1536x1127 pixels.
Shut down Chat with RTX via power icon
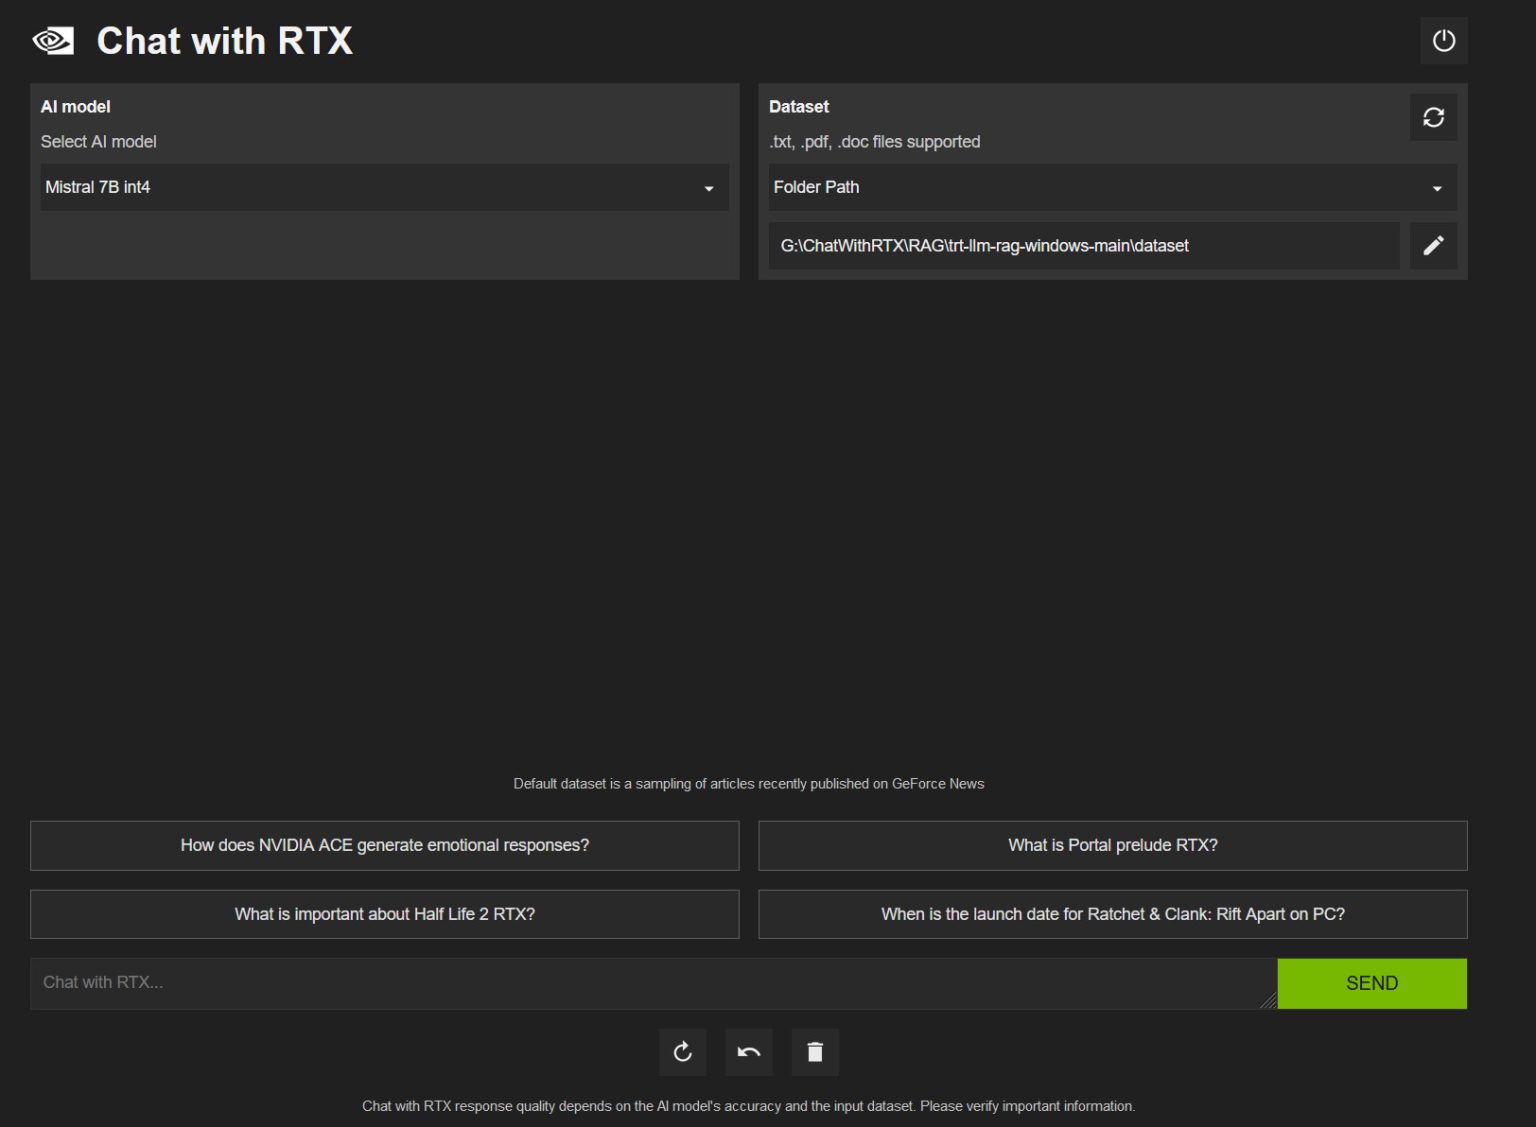(x=1444, y=41)
